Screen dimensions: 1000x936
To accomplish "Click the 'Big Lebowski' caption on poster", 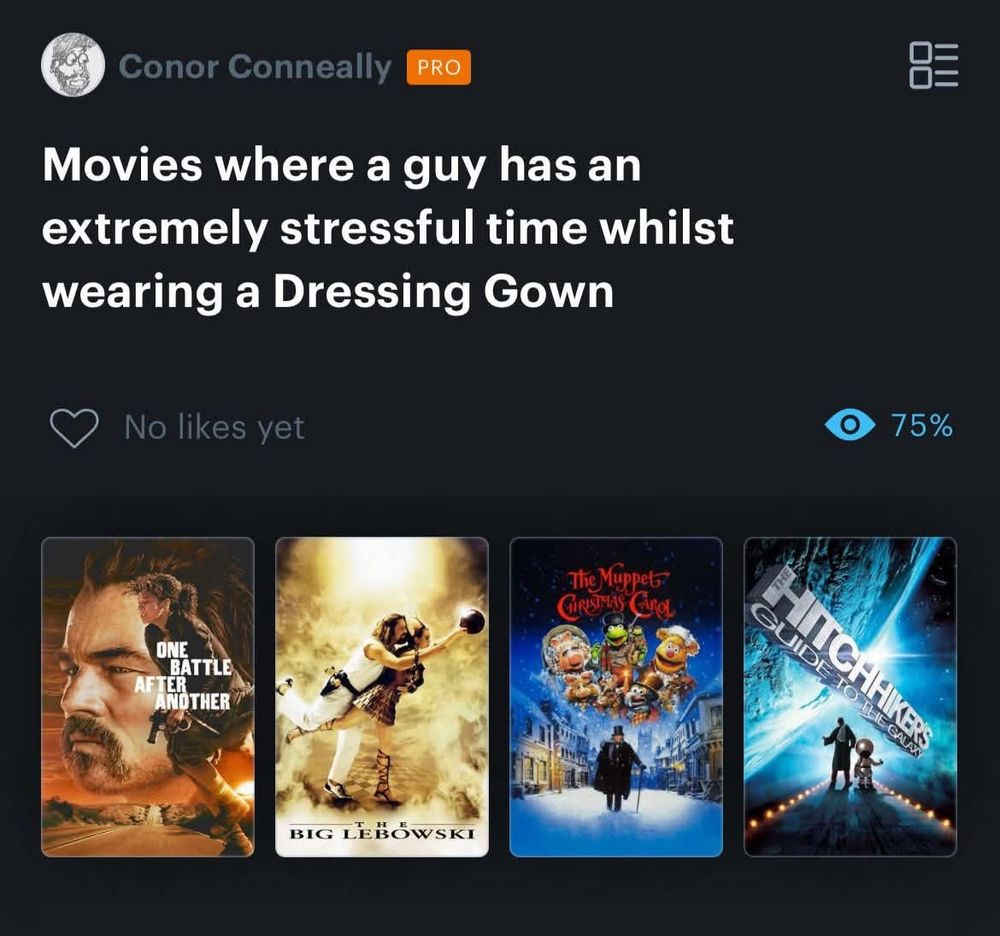I will [382, 831].
